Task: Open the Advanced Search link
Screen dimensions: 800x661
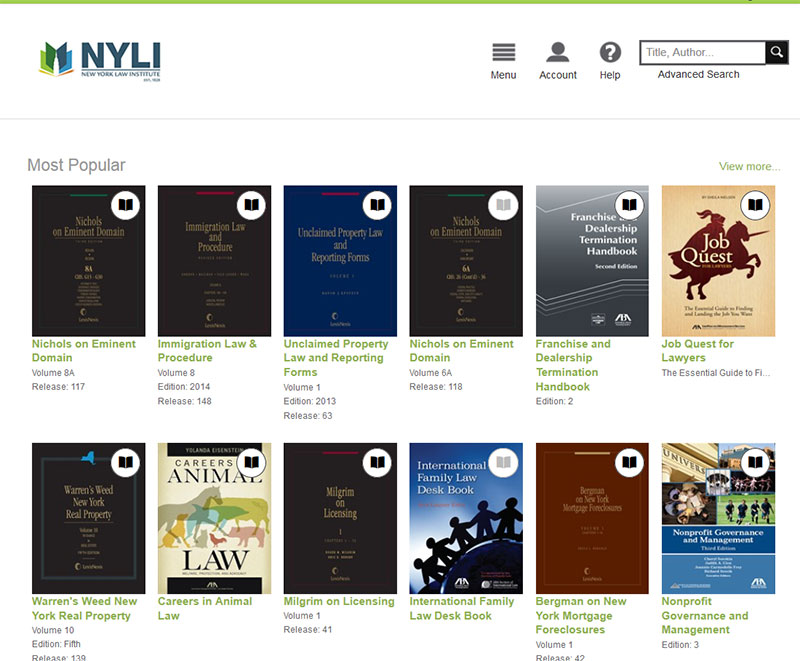Action: [x=698, y=74]
